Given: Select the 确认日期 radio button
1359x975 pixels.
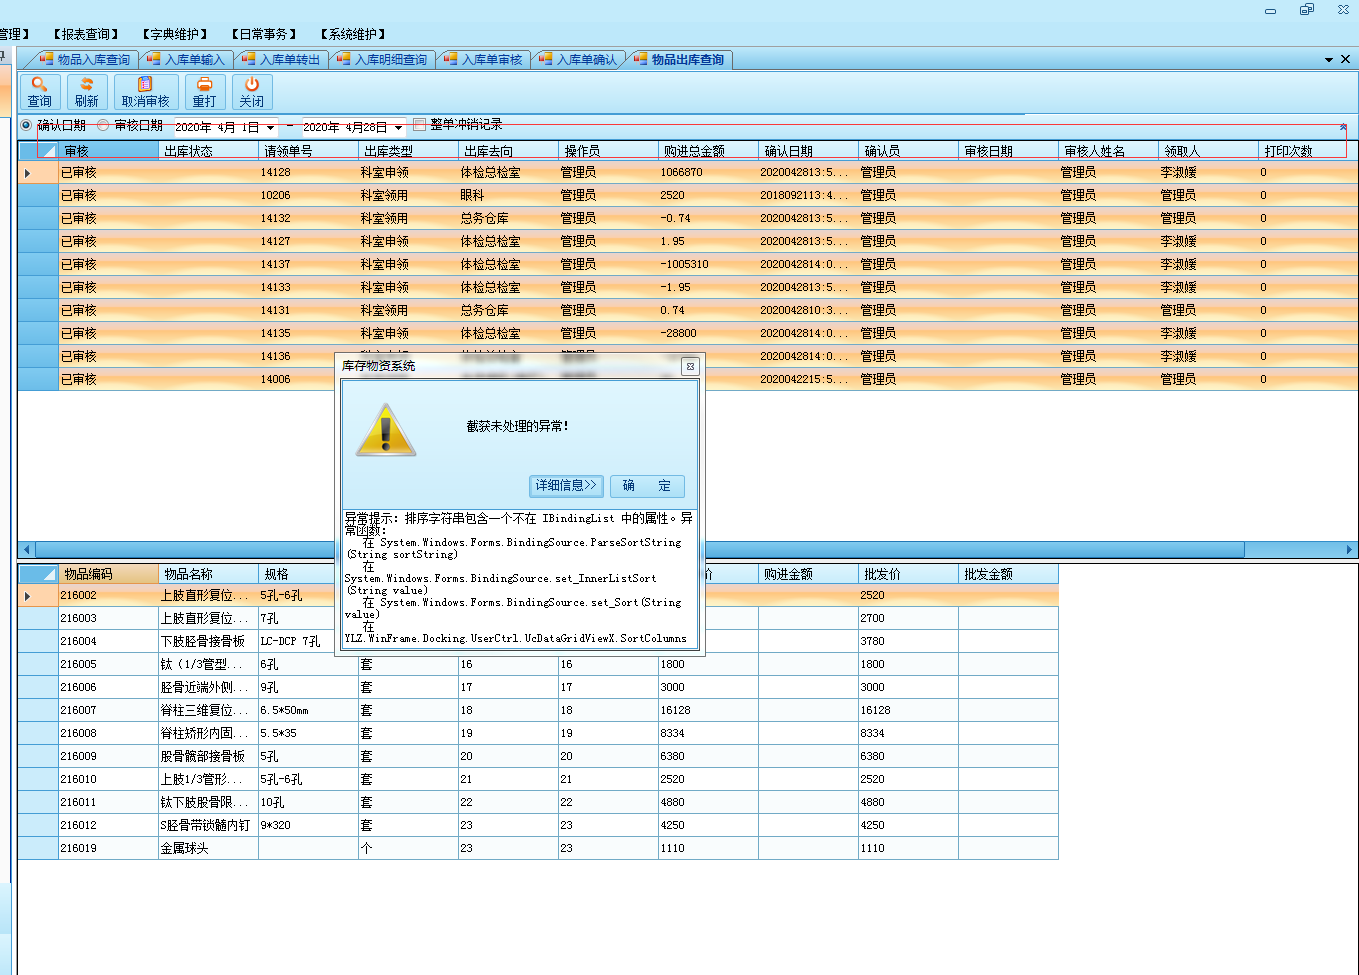Looking at the screenshot, I should tap(27, 125).
